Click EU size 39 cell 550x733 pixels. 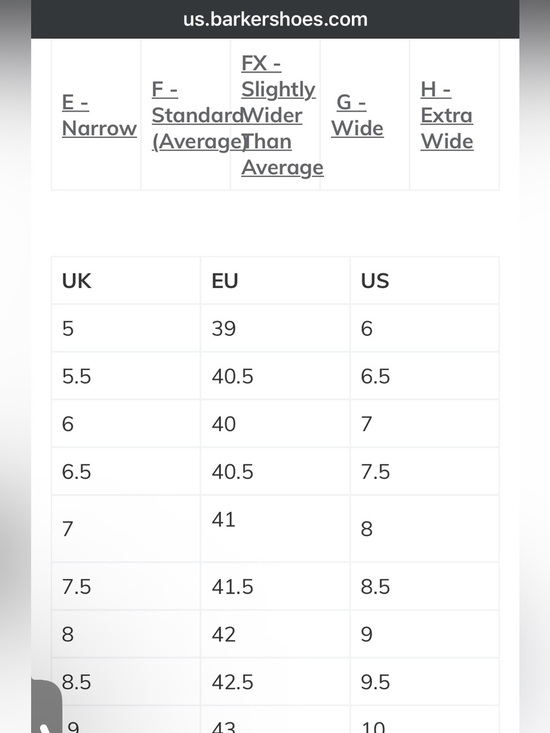click(275, 329)
